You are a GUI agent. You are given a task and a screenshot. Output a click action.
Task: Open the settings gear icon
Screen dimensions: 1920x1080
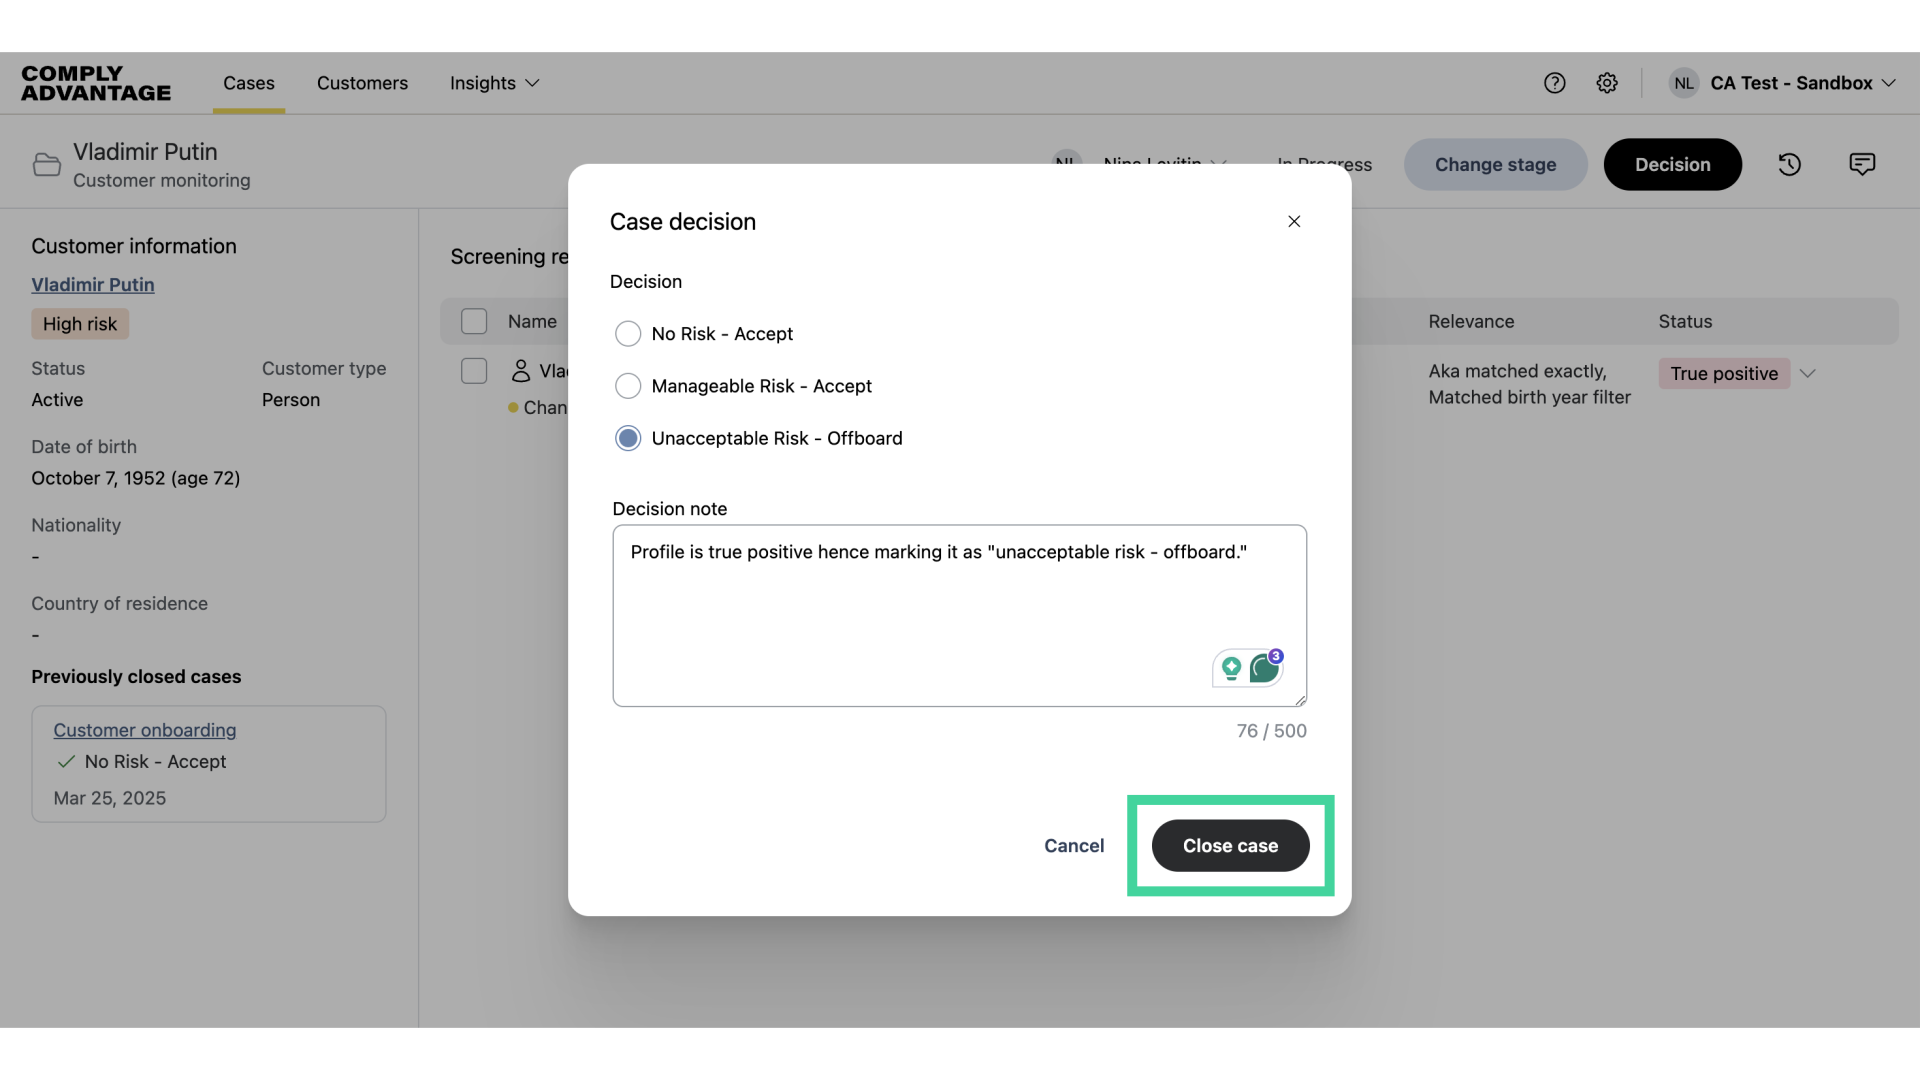coord(1607,83)
